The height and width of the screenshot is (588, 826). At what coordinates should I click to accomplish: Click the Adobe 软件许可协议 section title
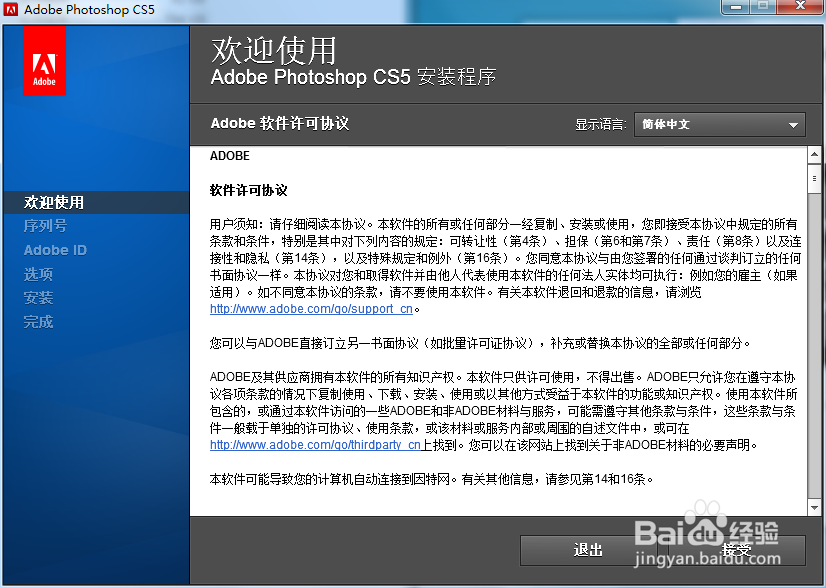click(x=280, y=123)
